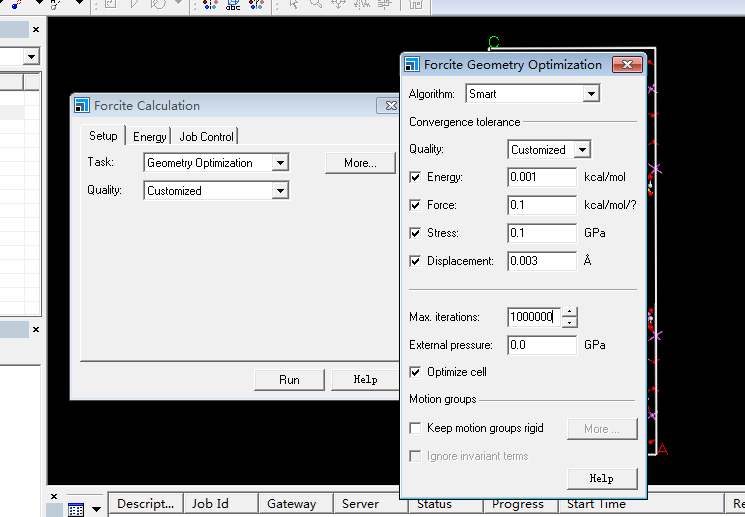Viewport: 745px width, 517px height.
Task: Click the red A axis label
Action: 663,449
